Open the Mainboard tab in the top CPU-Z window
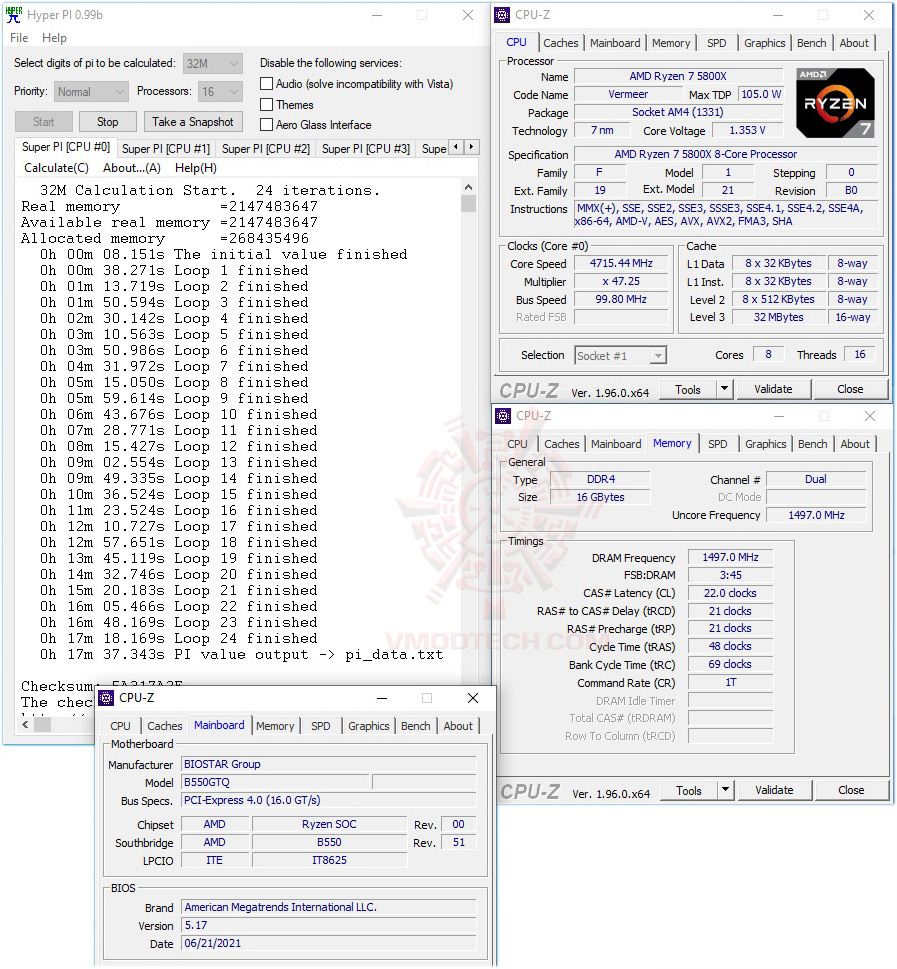This screenshot has height=969, width=897. 615,43
